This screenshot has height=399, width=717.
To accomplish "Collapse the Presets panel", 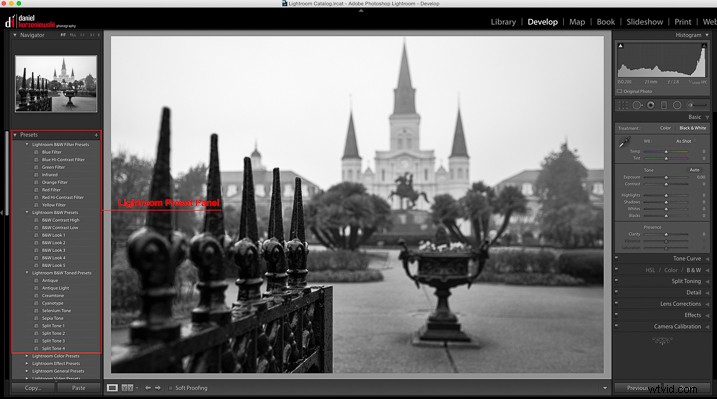I will click(x=15, y=135).
